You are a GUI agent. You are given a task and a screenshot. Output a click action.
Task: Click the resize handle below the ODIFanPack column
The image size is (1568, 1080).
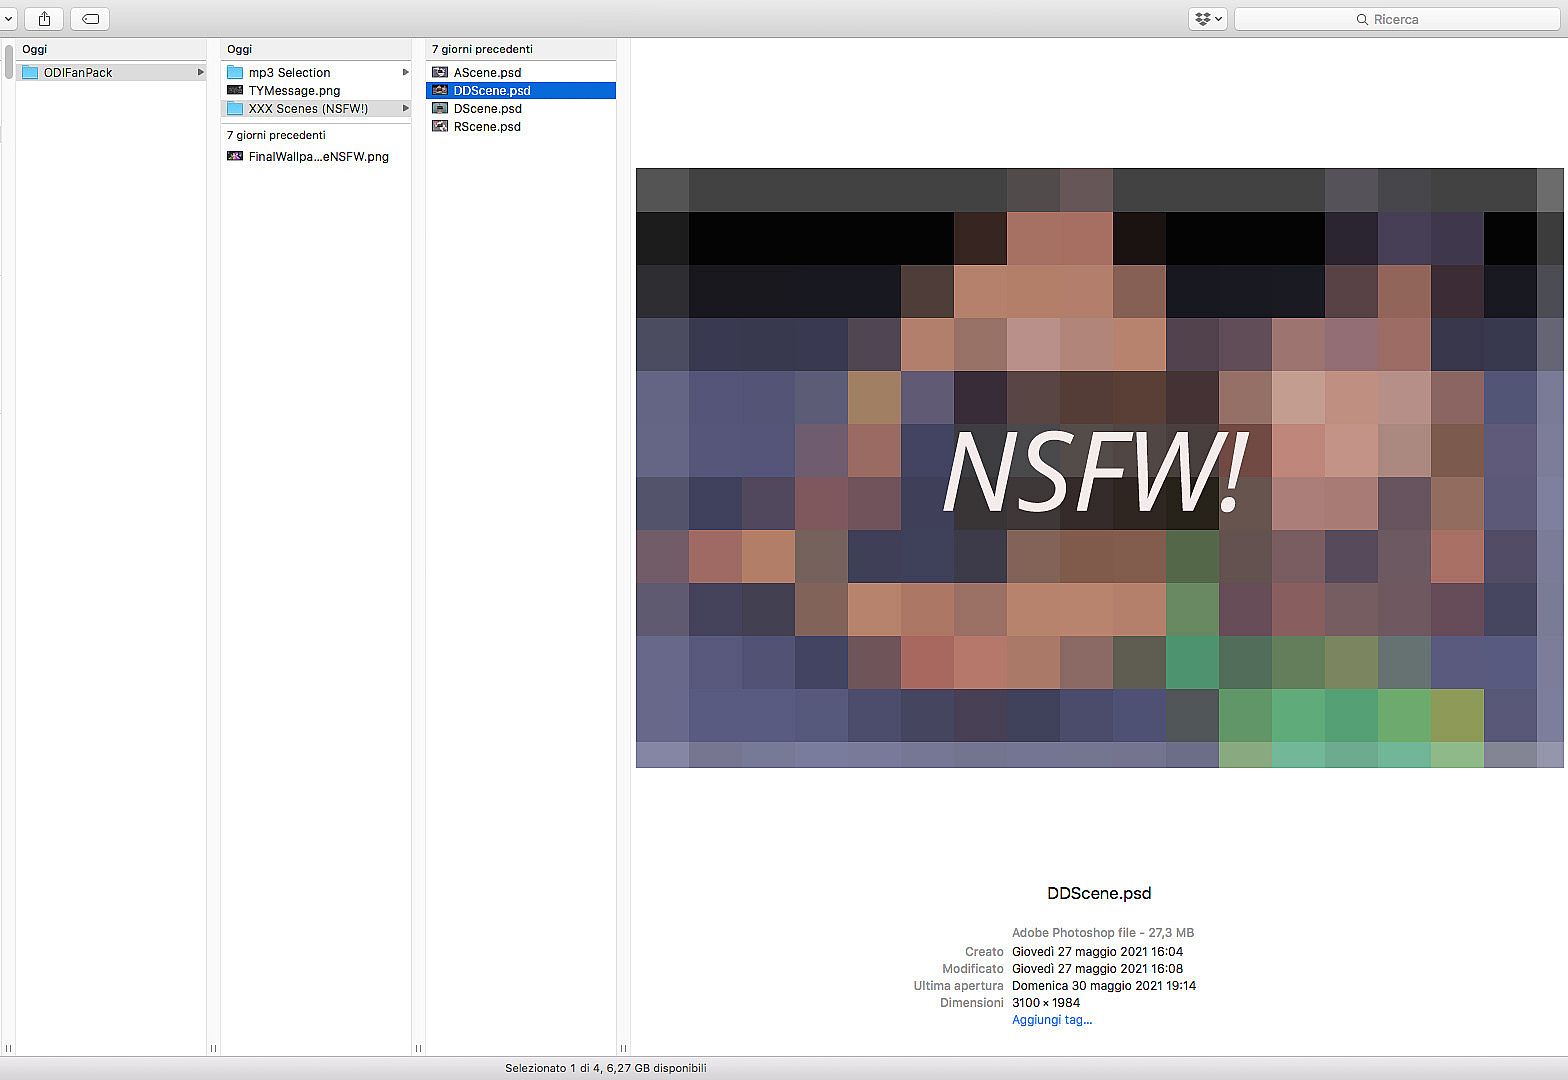[x=213, y=1048]
